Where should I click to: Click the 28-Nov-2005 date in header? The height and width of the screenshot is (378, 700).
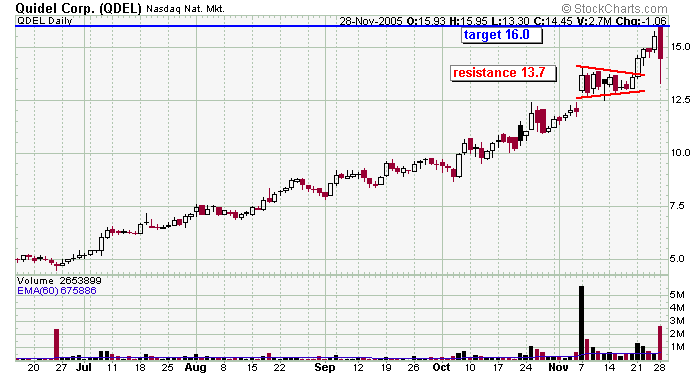coord(371,21)
